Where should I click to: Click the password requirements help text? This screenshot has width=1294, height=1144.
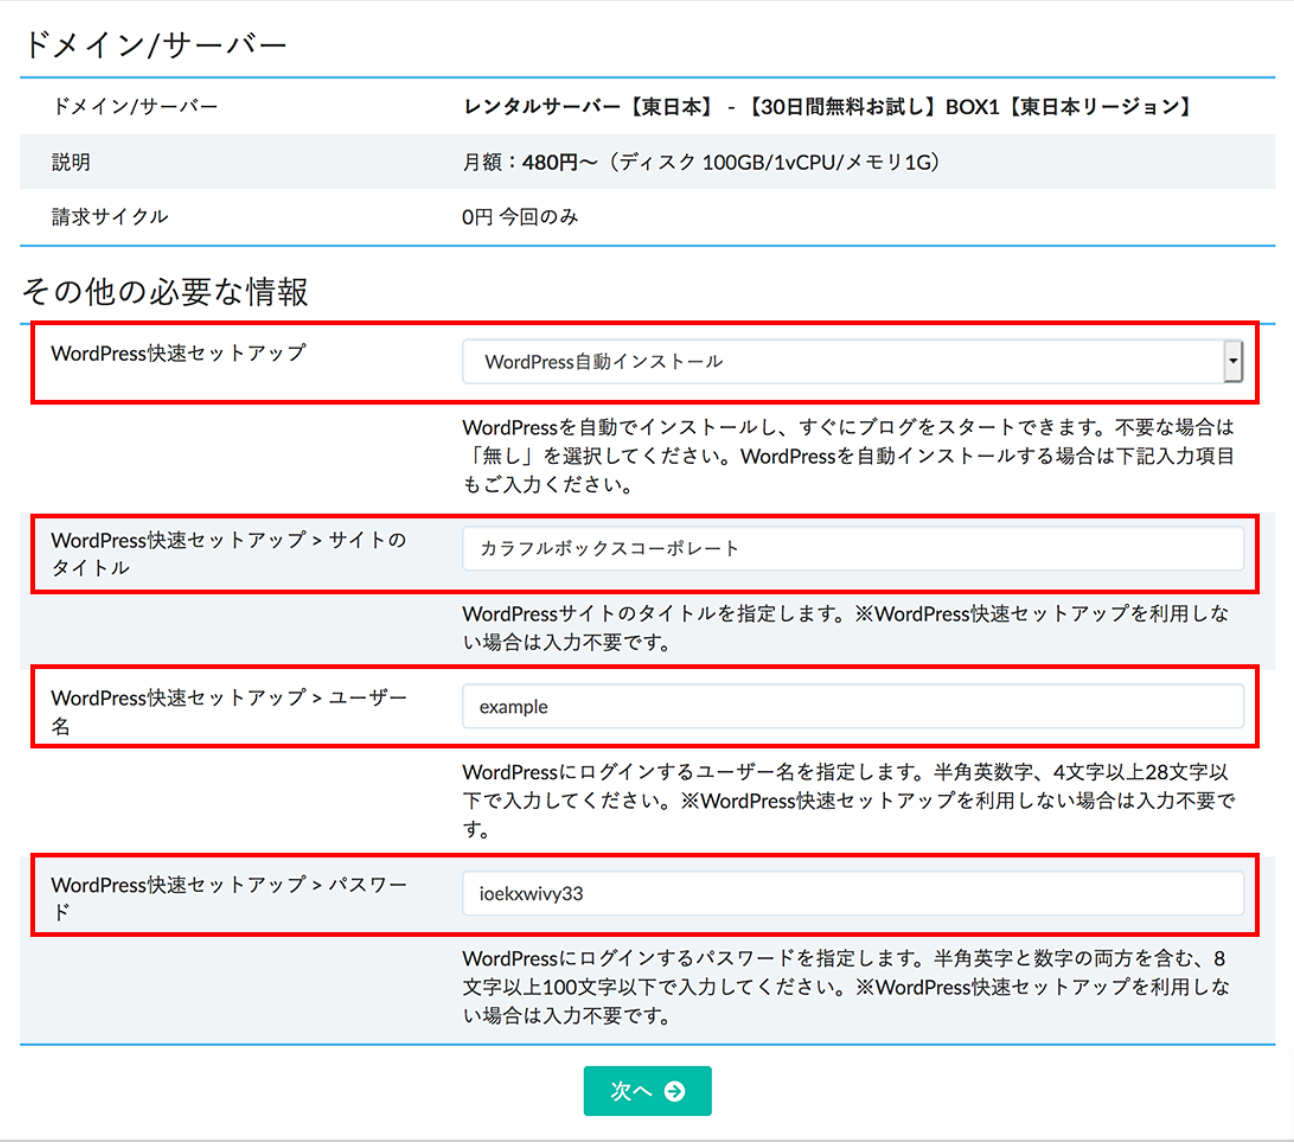(x=848, y=987)
